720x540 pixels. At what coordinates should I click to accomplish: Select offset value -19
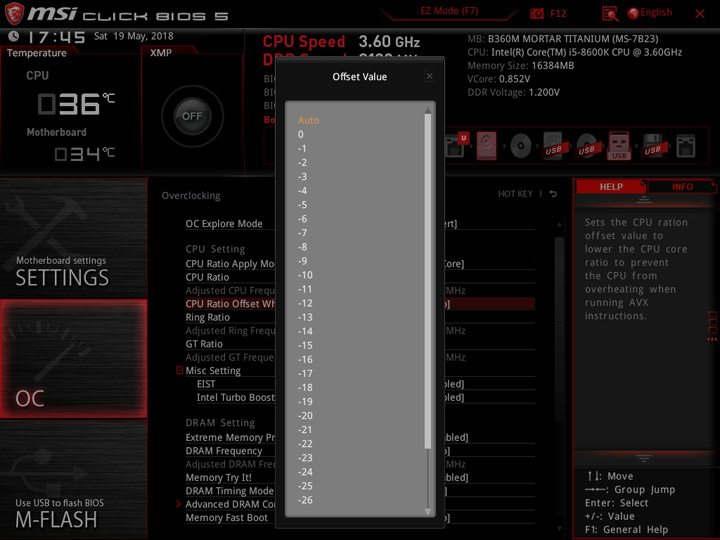coord(305,401)
